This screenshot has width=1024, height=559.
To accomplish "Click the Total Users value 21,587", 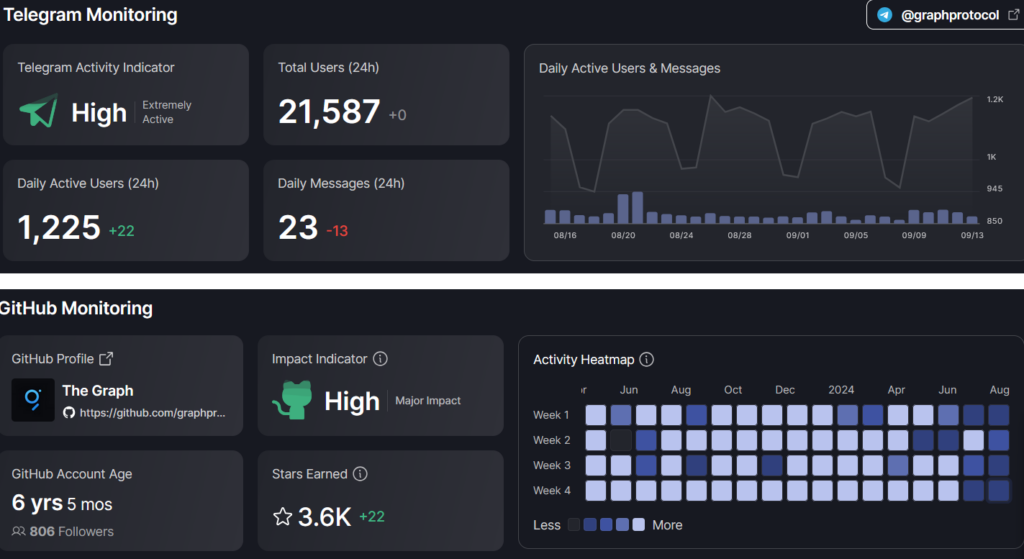I will coord(329,112).
